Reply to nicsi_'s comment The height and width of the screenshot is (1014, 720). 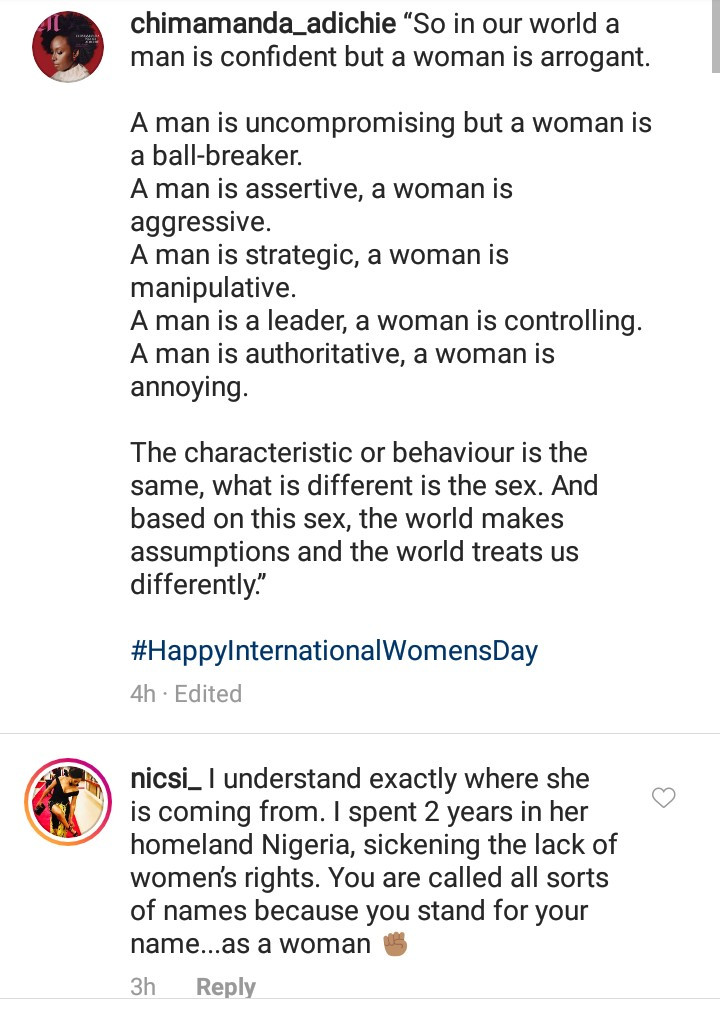point(226,987)
